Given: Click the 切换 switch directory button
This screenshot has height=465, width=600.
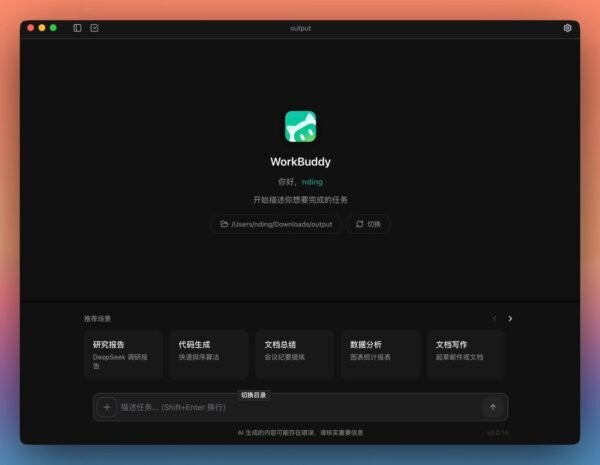Looking at the screenshot, I should click(x=368, y=224).
